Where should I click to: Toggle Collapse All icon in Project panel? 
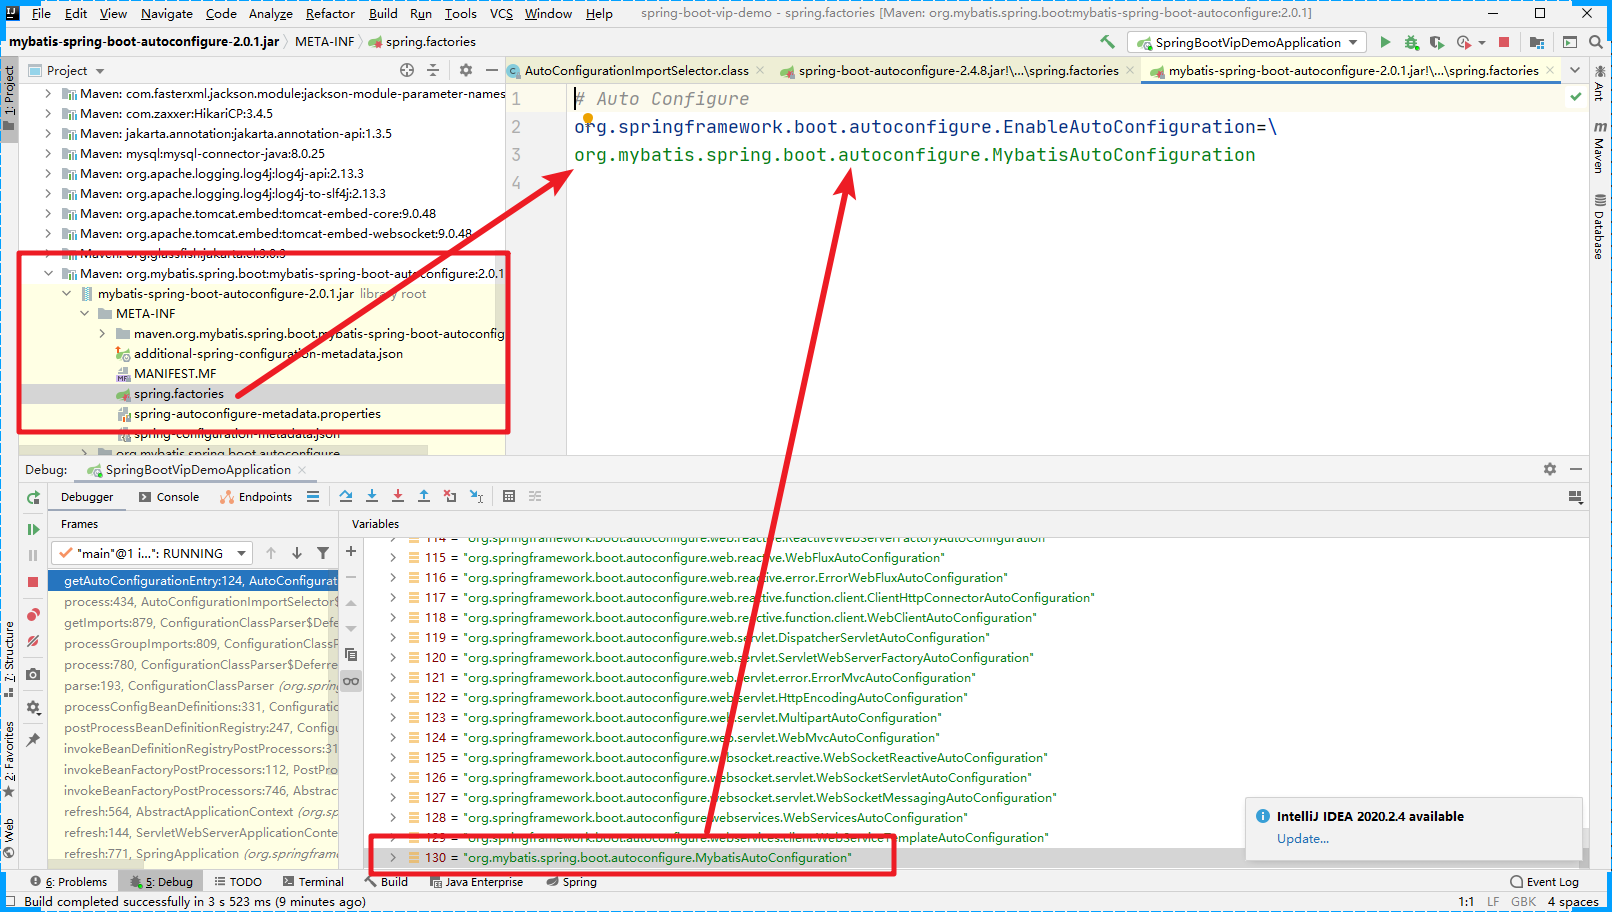433,70
